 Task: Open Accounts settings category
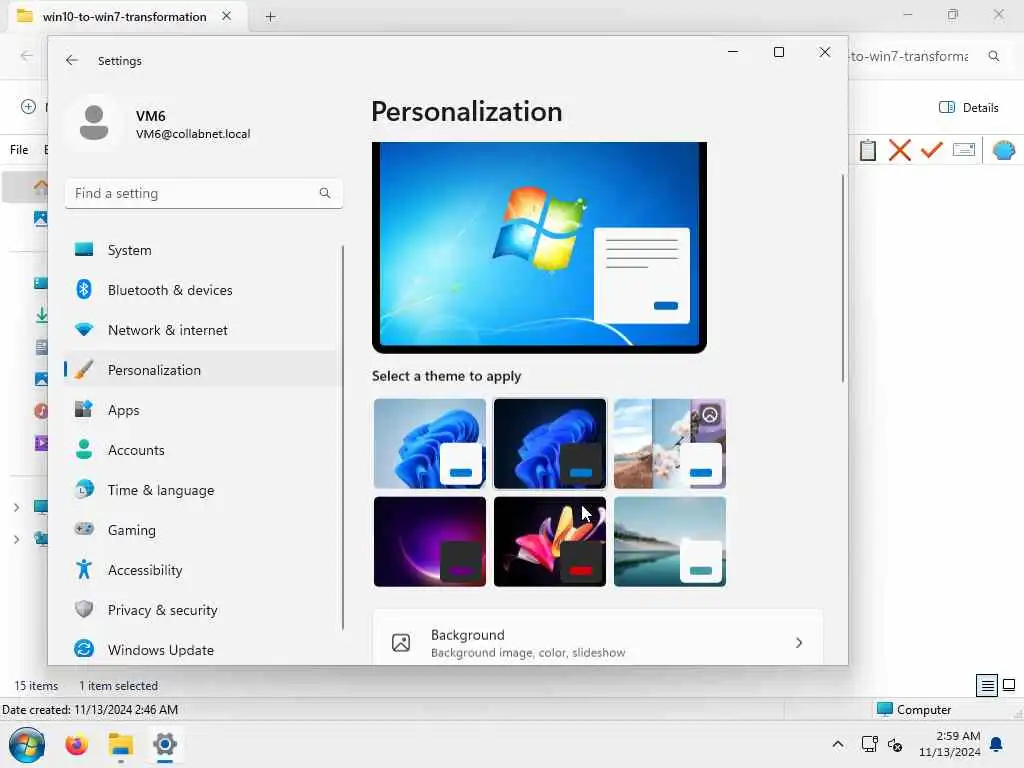point(202,450)
